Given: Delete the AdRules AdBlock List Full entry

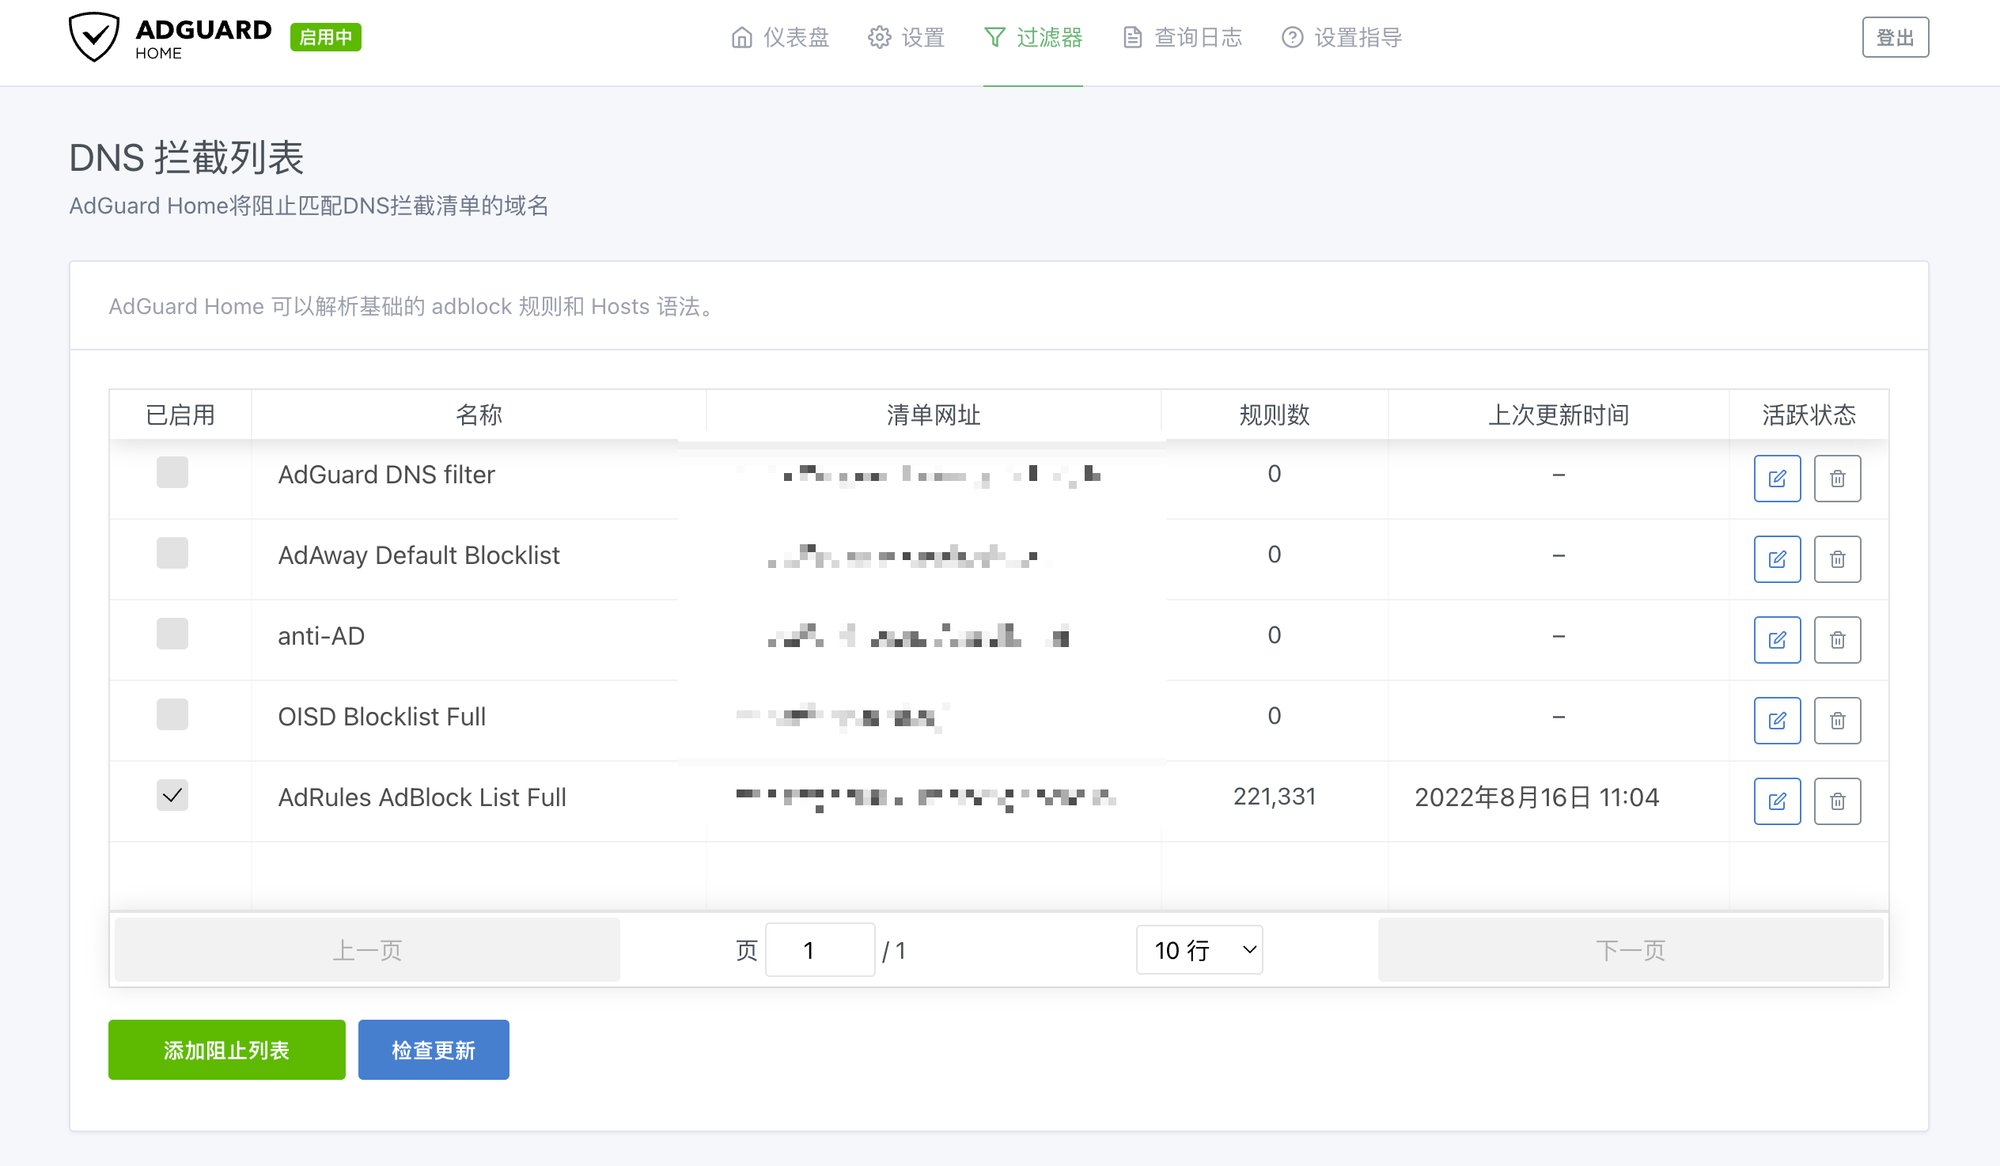Looking at the screenshot, I should tap(1838, 801).
